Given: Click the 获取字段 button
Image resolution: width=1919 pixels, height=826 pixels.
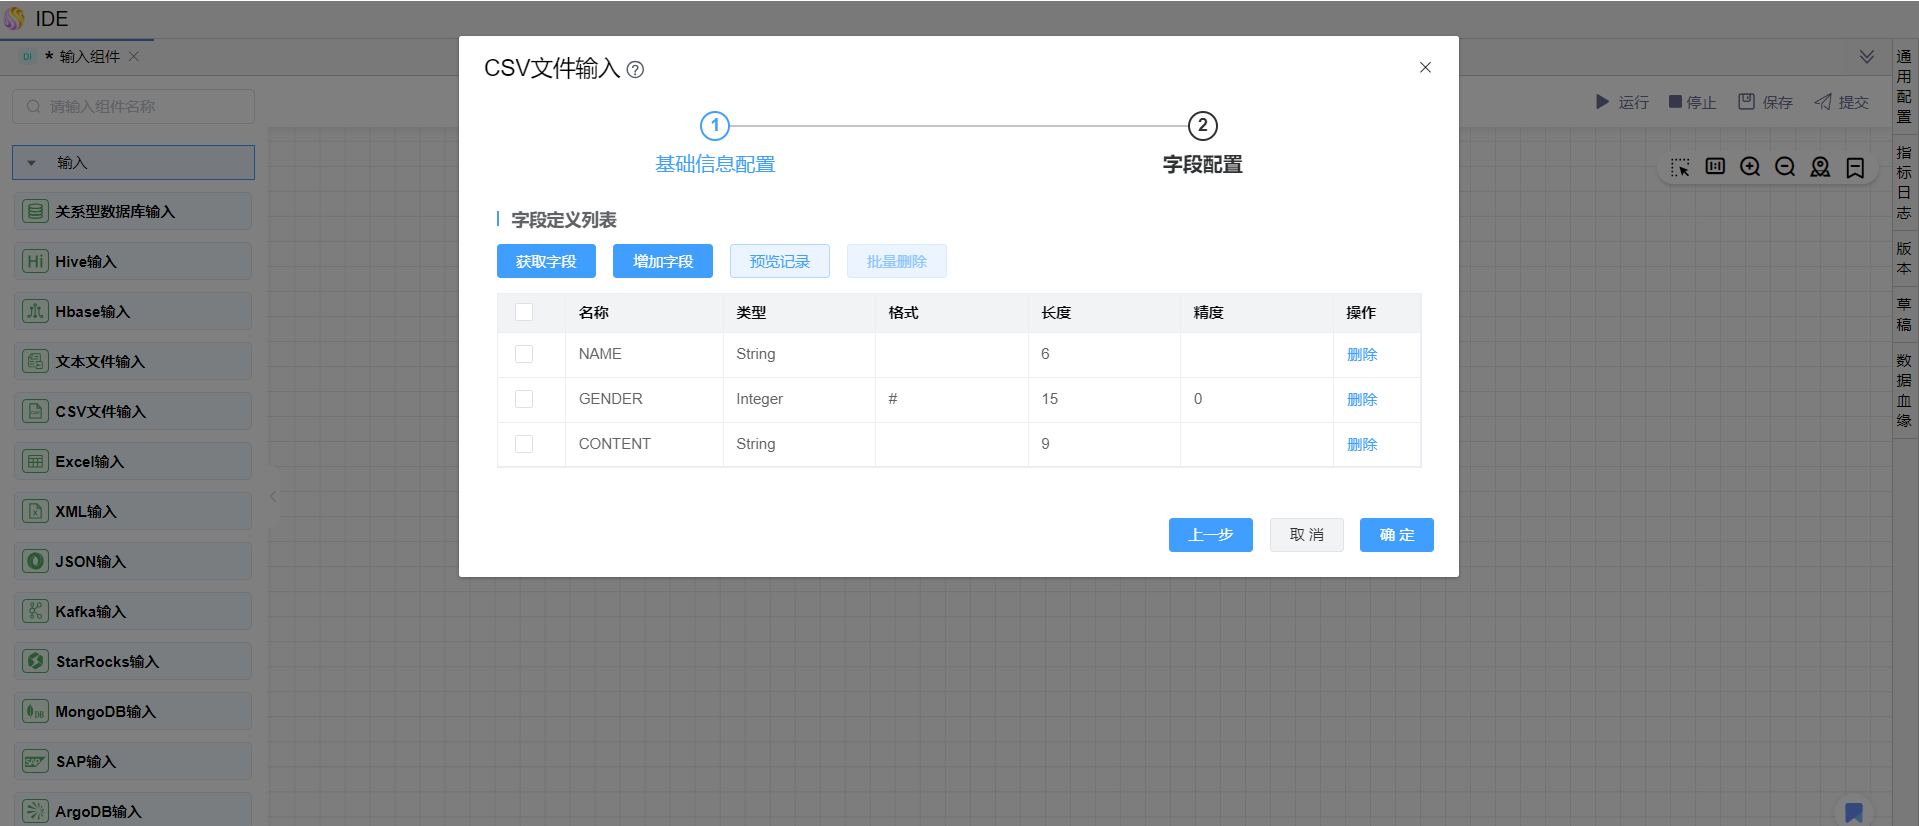Looking at the screenshot, I should pos(546,261).
